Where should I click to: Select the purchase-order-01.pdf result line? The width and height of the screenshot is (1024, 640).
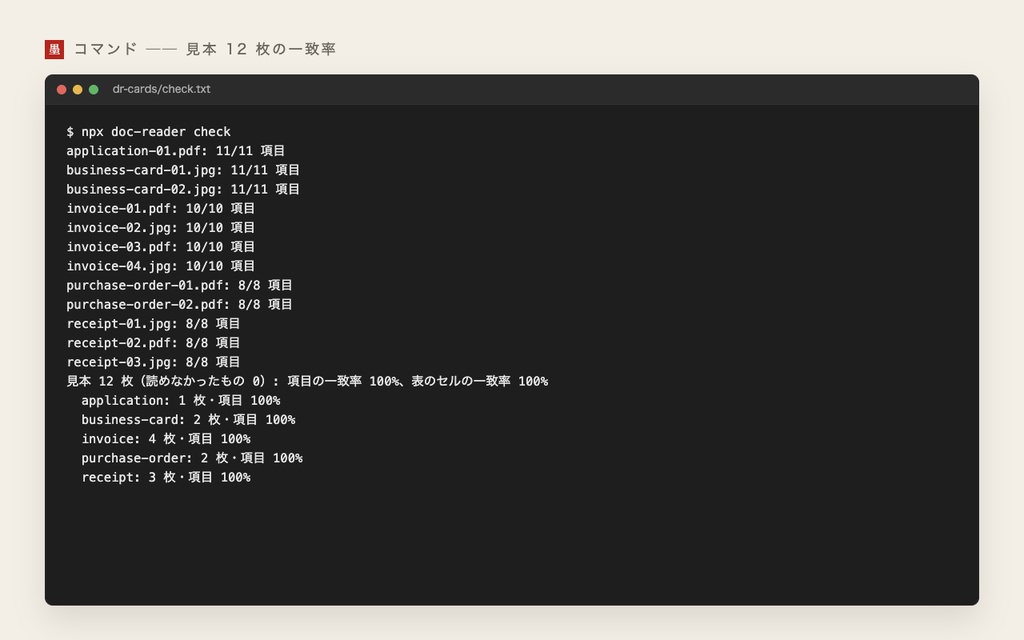[180, 285]
